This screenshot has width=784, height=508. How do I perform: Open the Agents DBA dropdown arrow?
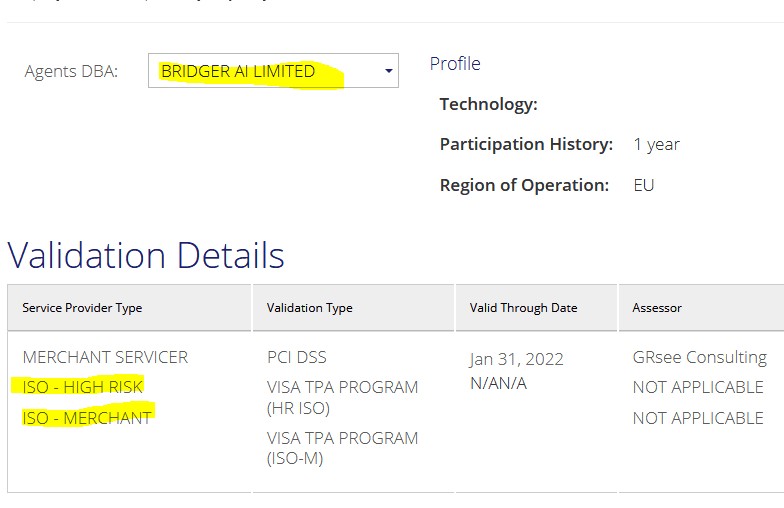388,71
